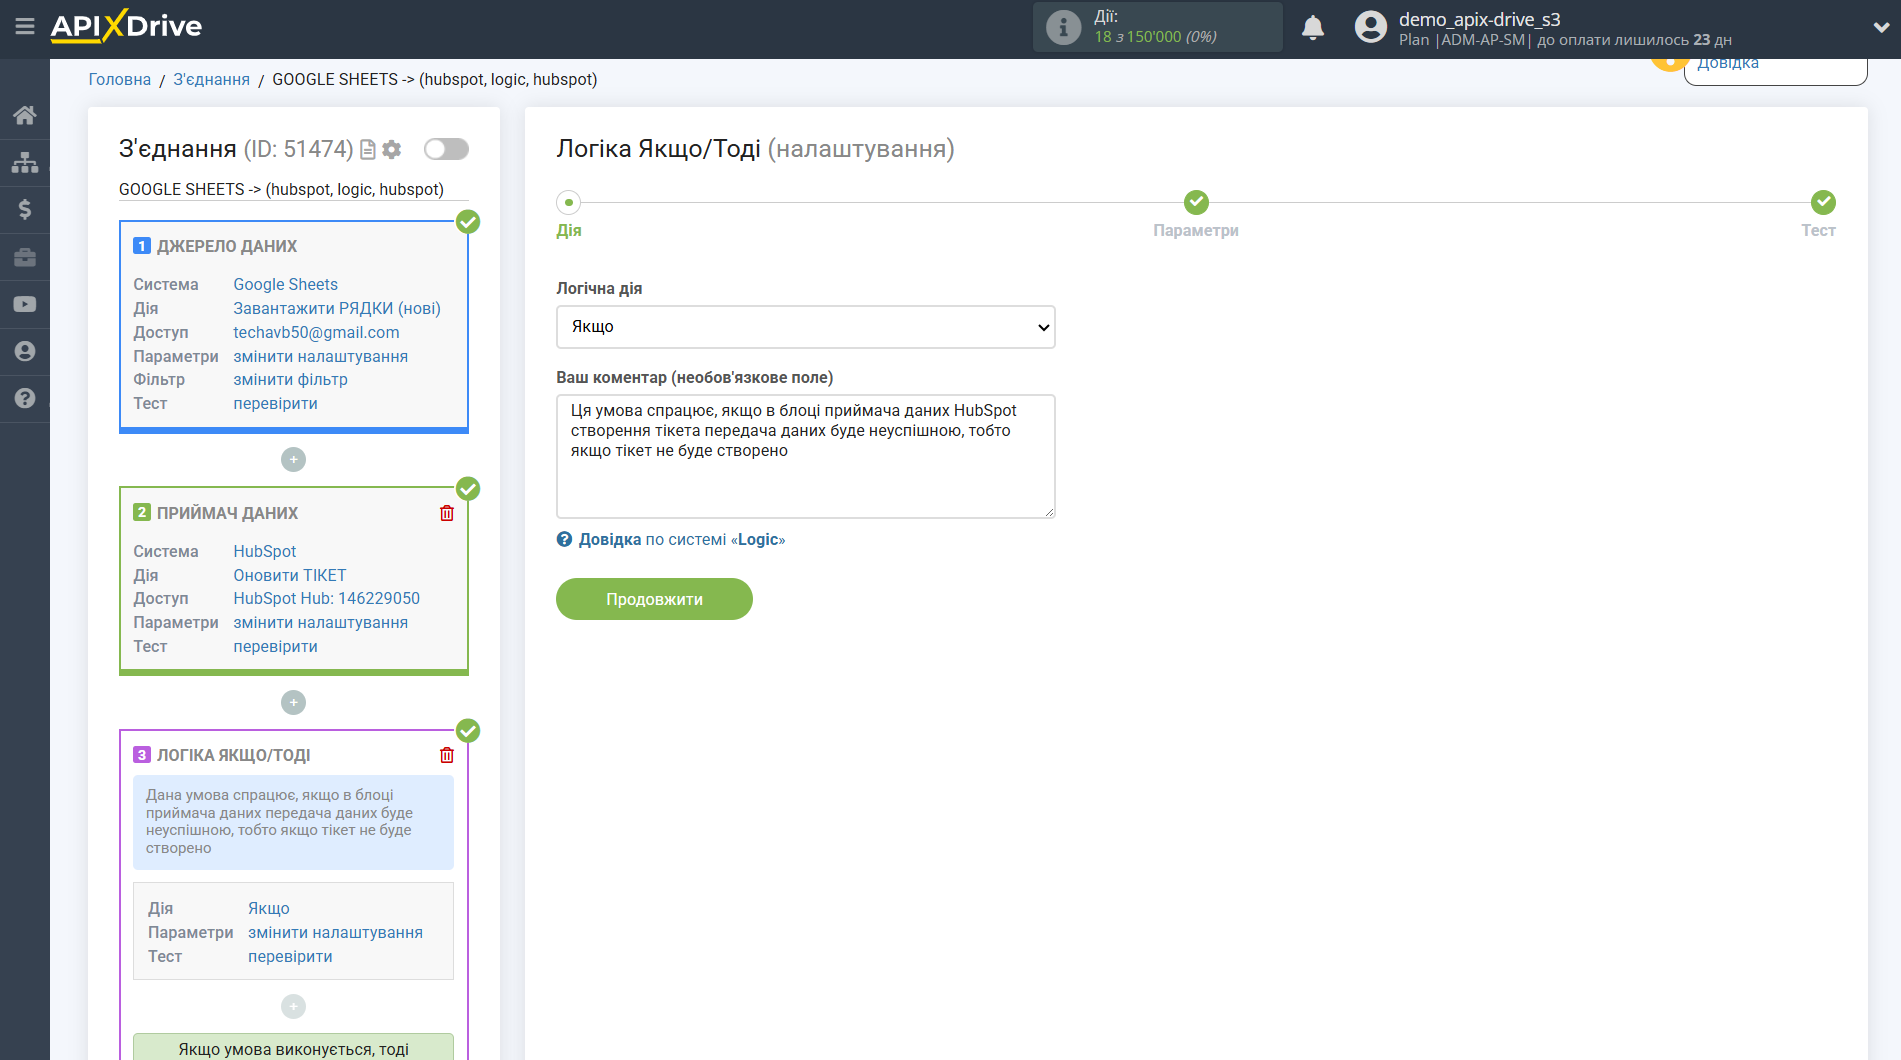Click the ПРИЙМАЧ ДАНИХ block header
The width and height of the screenshot is (1901, 1060).
(x=227, y=513)
